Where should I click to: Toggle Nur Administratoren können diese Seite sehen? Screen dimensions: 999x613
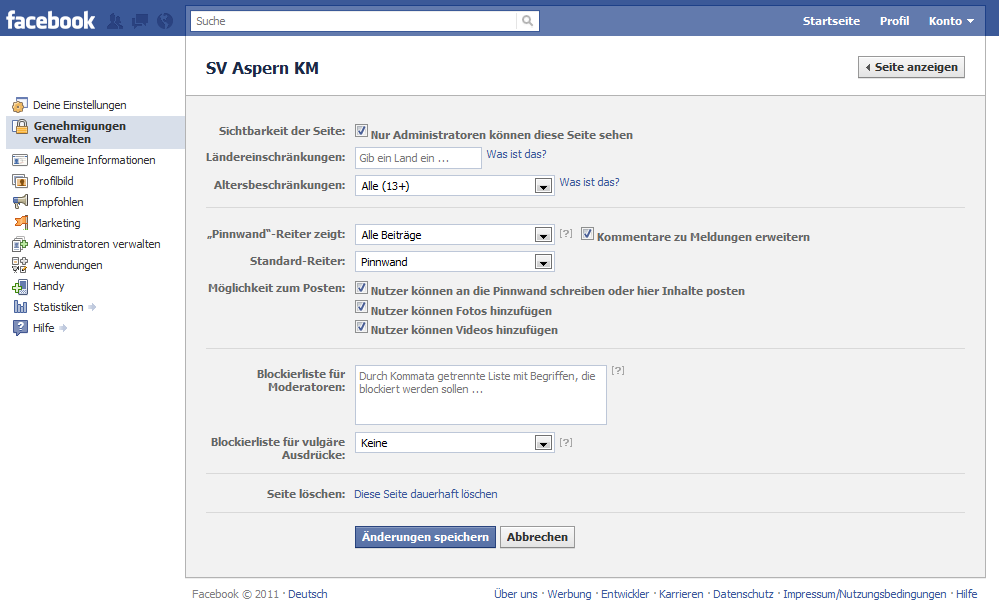[361, 131]
